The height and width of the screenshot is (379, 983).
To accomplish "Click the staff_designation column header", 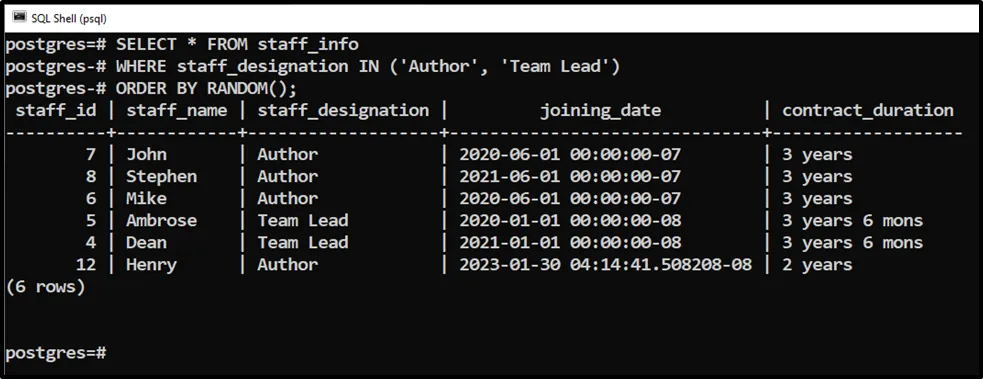I will (x=343, y=111).
